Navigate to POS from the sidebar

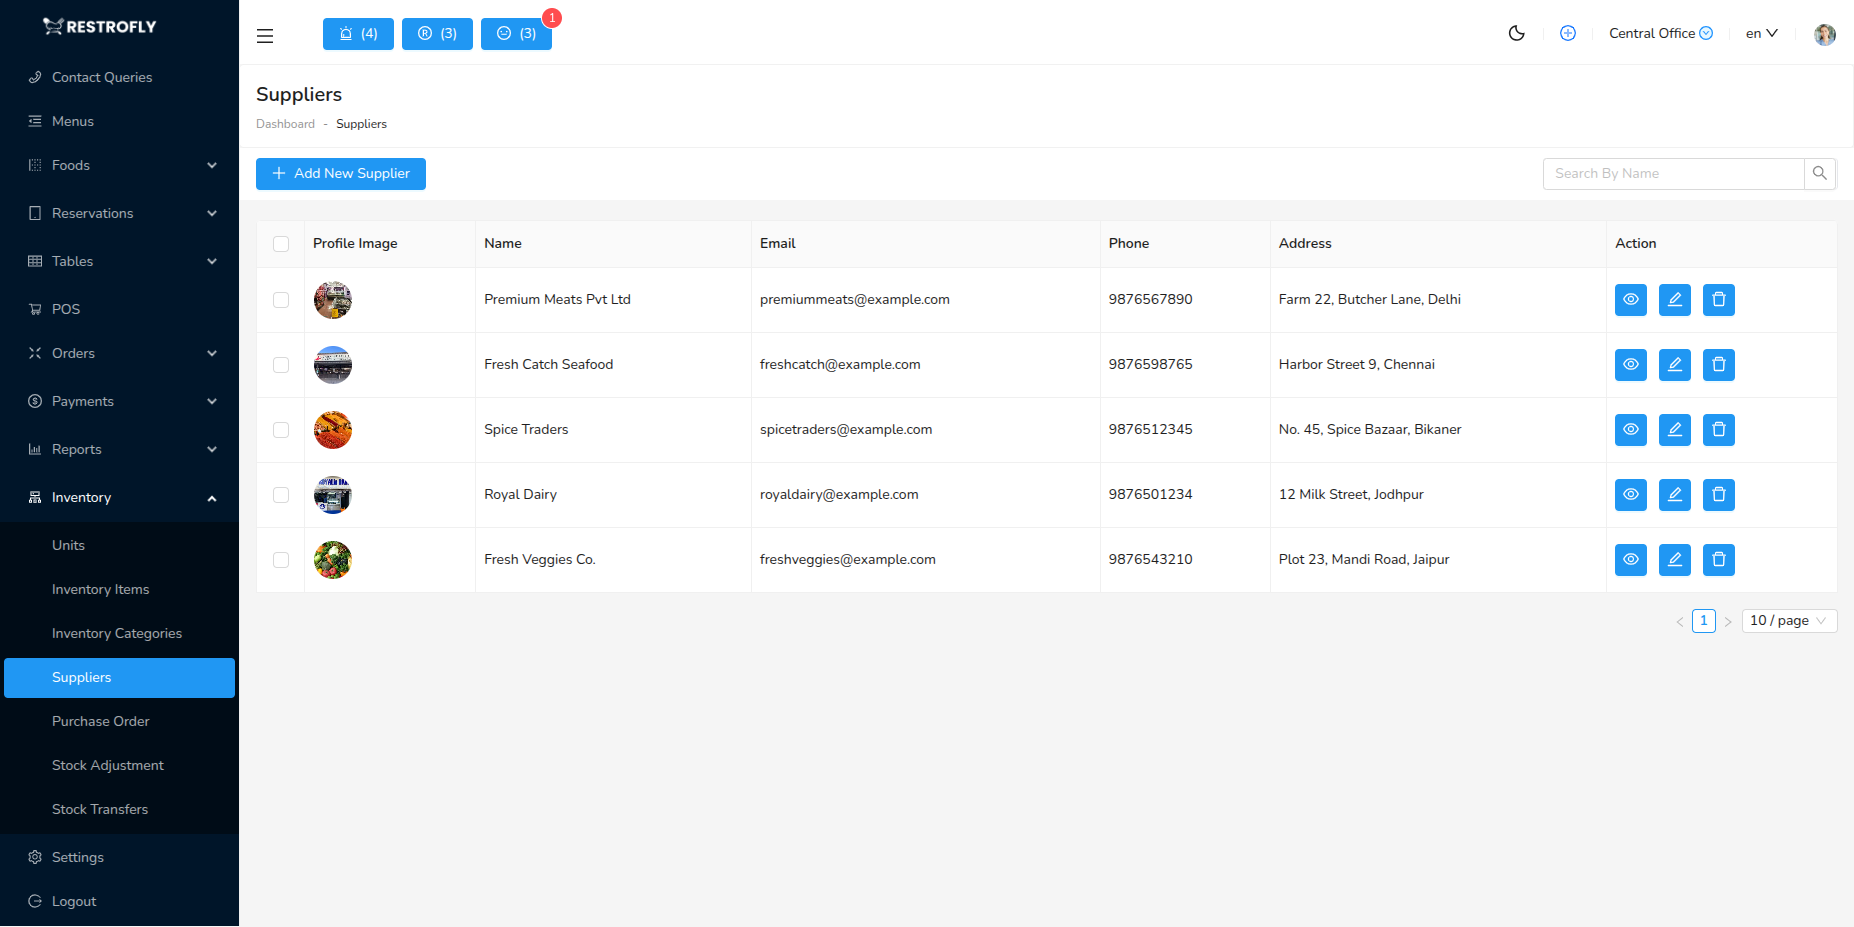coord(66,309)
